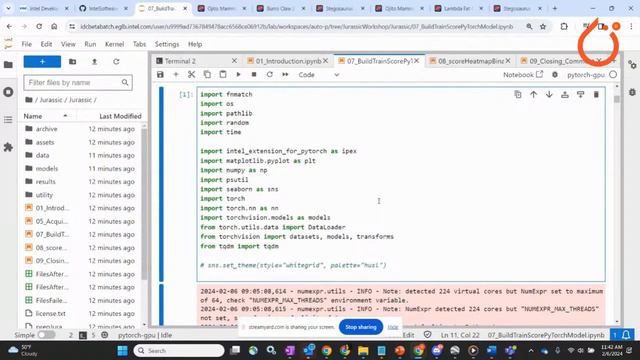Close the 01_Introduction.ipynb tab
Viewport: 640px width, 360px height.
coord(326,61)
